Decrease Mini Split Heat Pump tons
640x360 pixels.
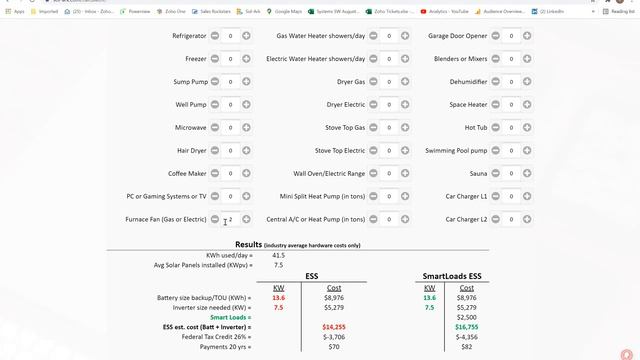coord(373,196)
